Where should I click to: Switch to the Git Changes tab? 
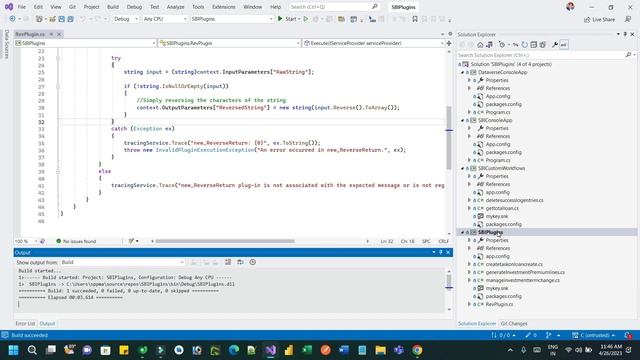click(514, 324)
